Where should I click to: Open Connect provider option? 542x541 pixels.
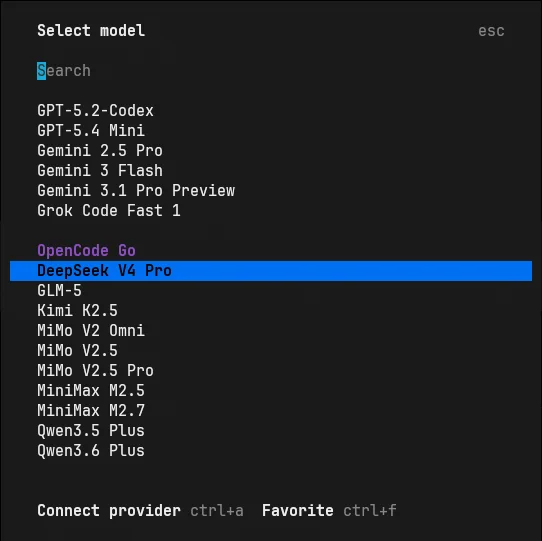(140, 511)
